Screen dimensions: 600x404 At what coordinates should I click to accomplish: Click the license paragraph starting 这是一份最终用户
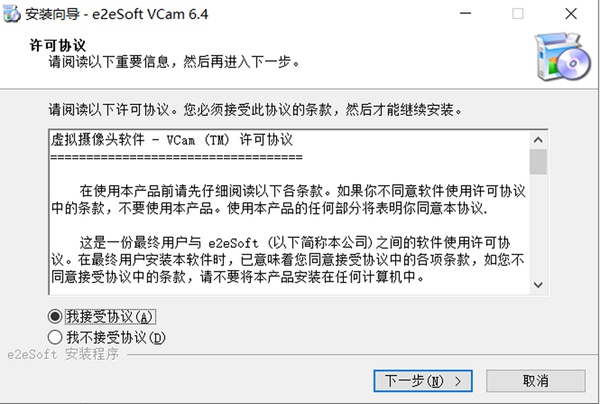point(288,260)
